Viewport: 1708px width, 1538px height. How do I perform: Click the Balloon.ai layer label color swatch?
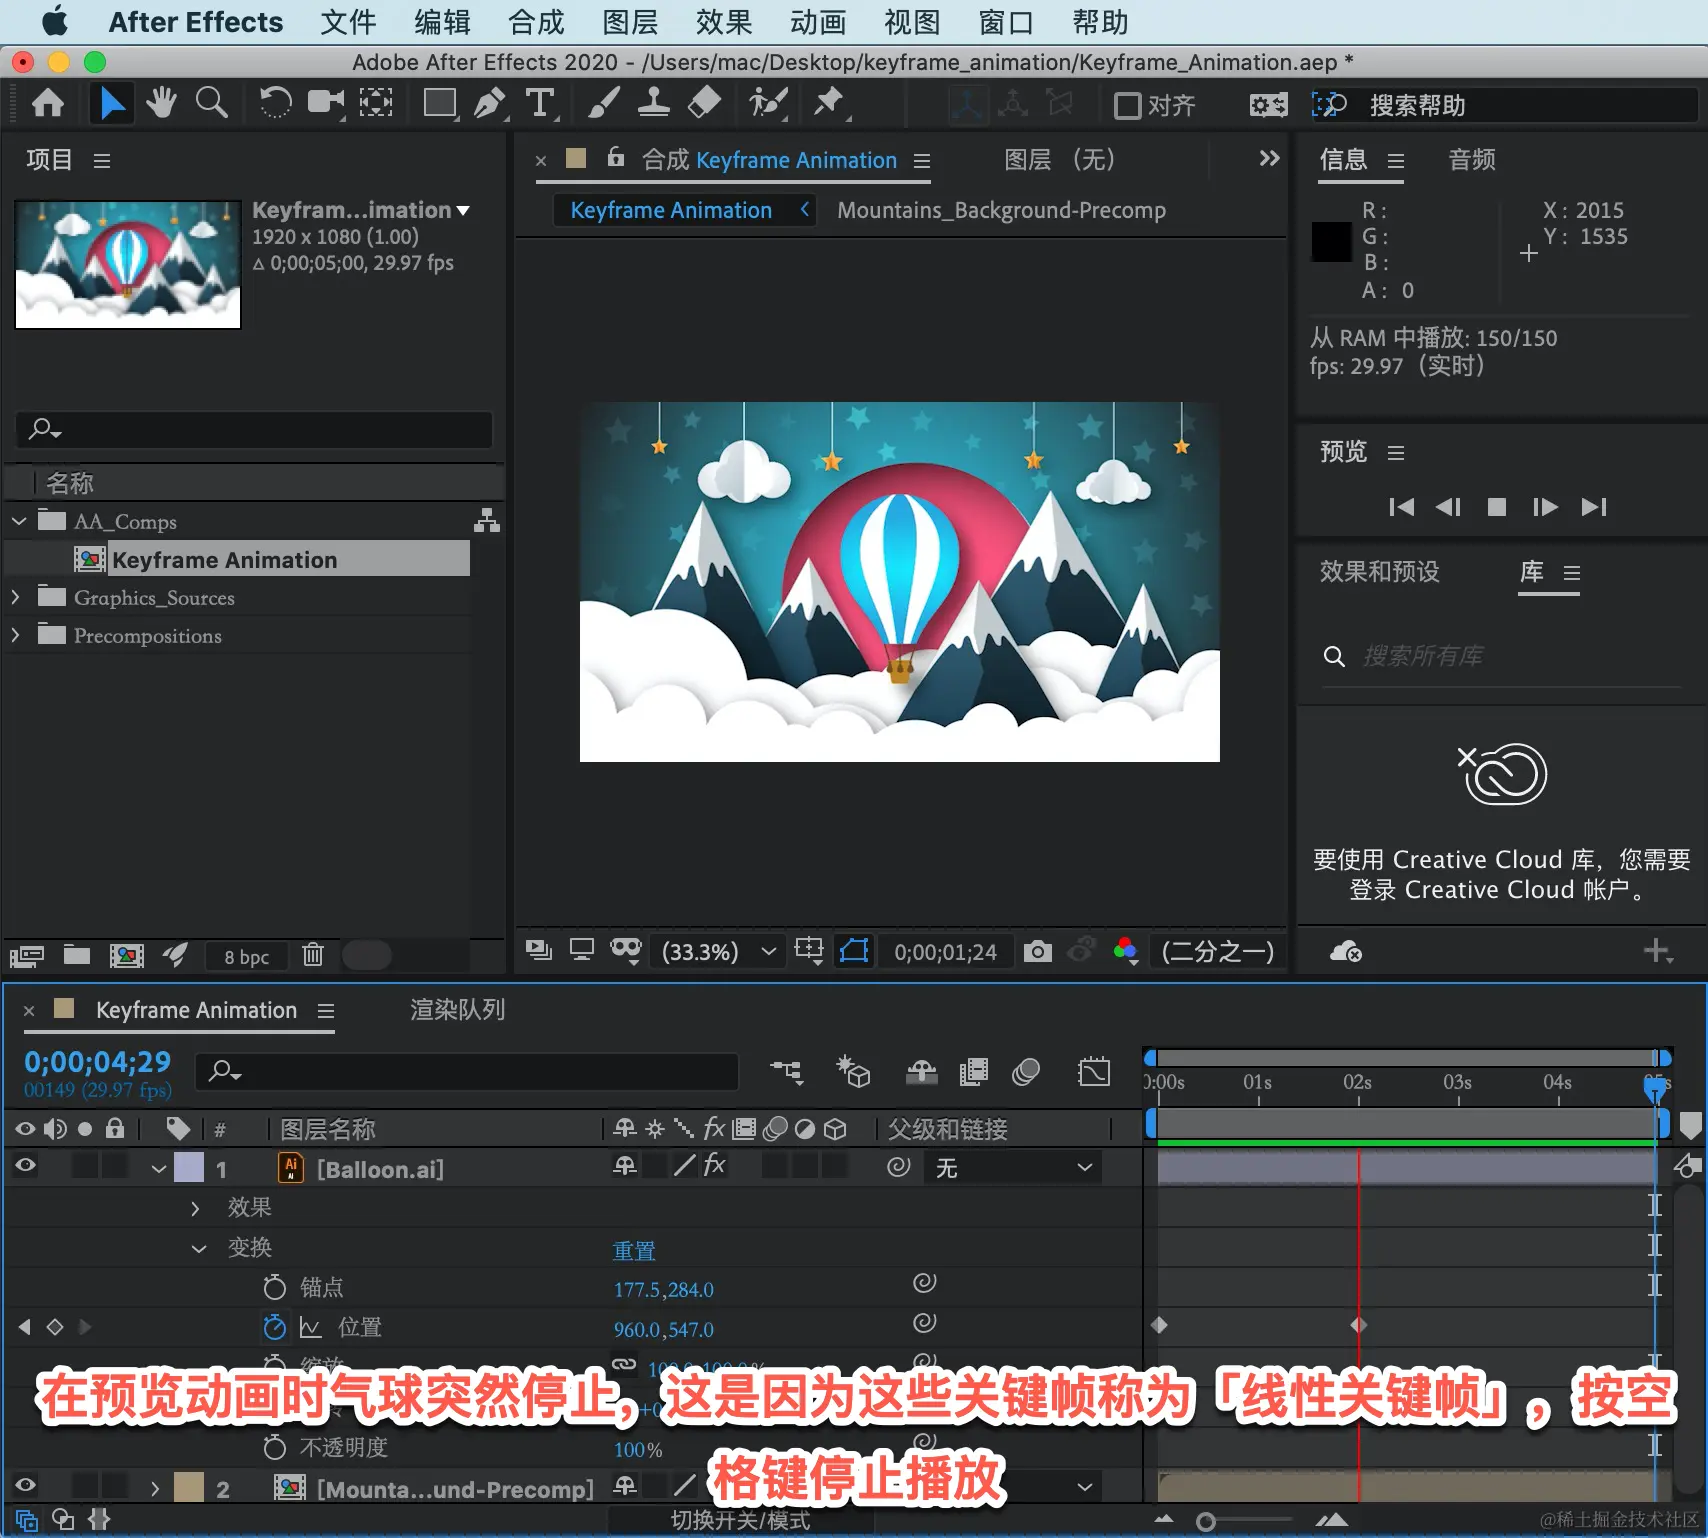tap(188, 1168)
